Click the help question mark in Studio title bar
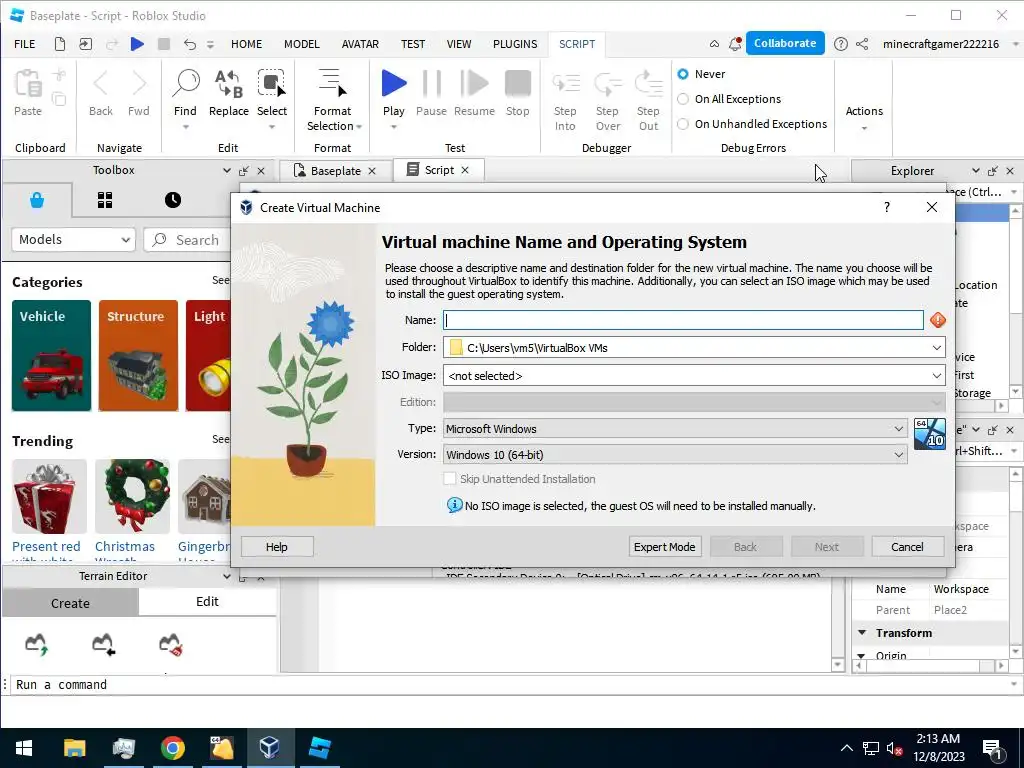The height and width of the screenshot is (768, 1024). pyautogui.click(x=841, y=44)
